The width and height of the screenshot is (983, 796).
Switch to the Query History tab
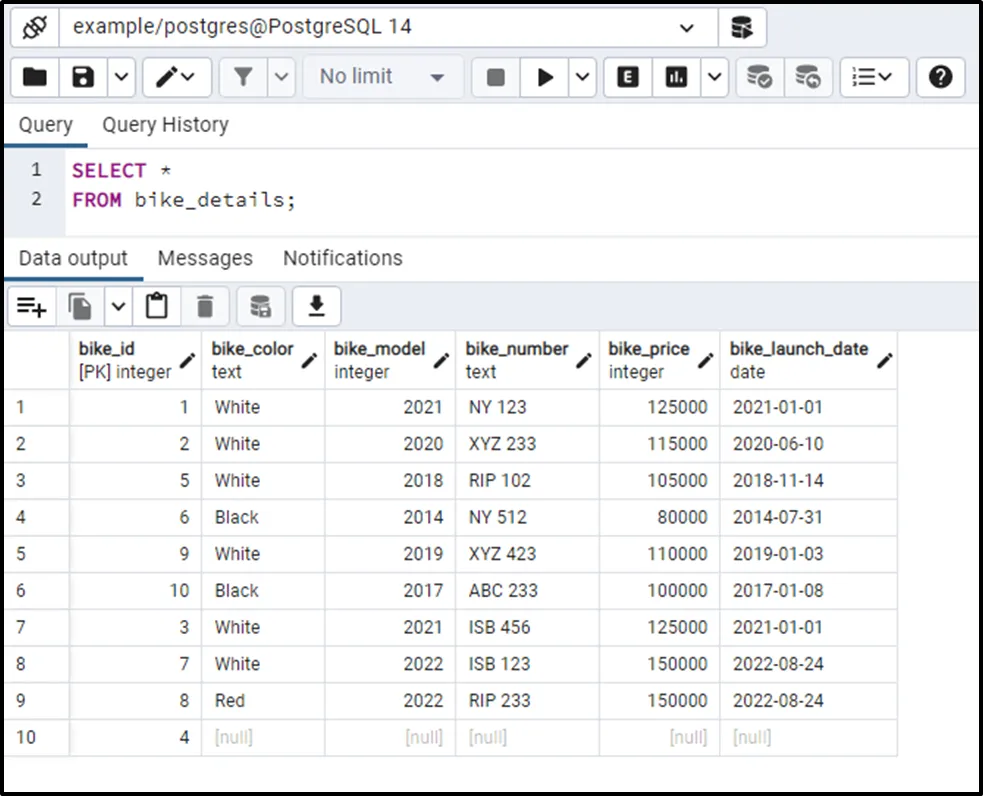point(165,125)
